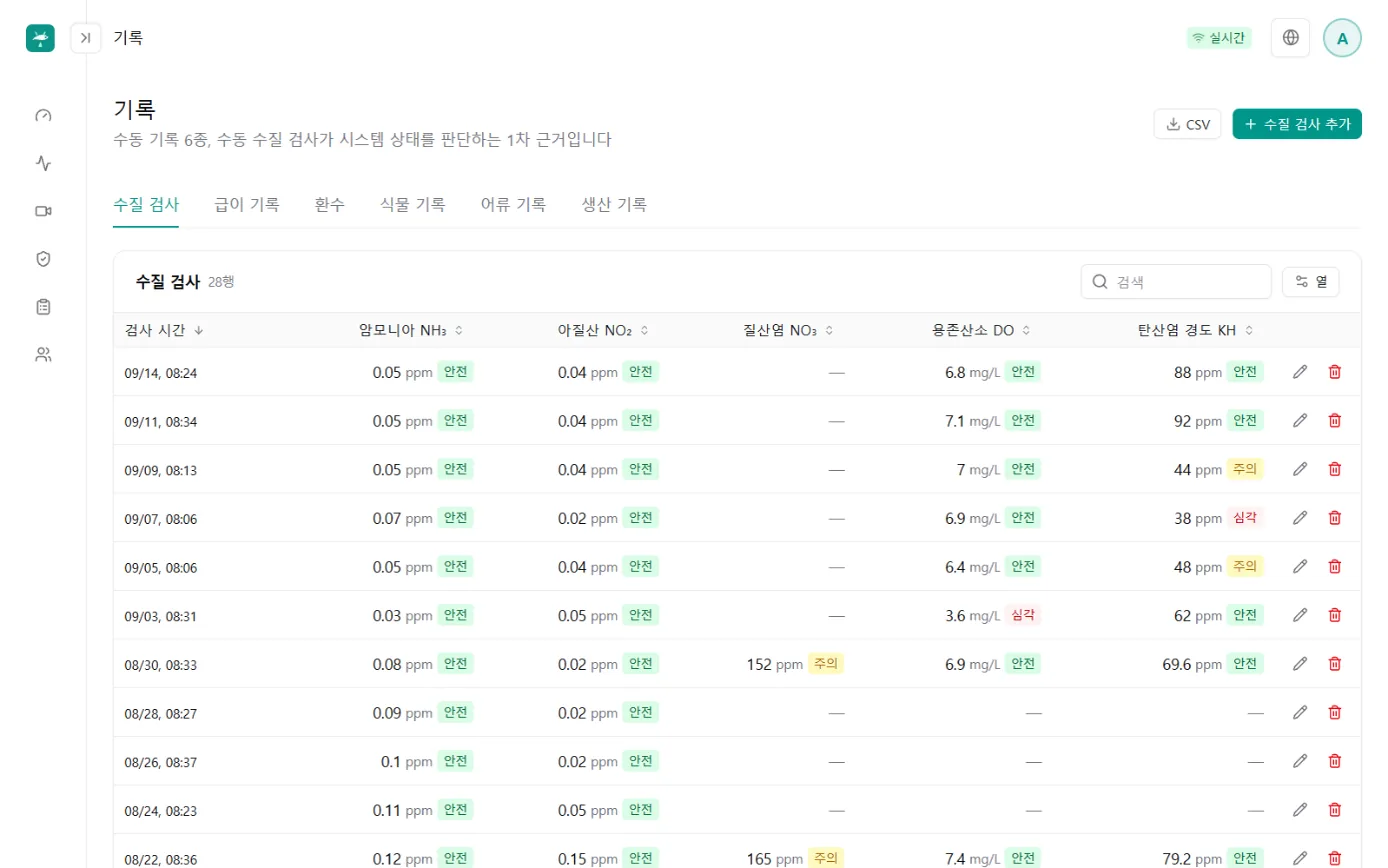Open the shield check sidebar icon

pos(43,259)
